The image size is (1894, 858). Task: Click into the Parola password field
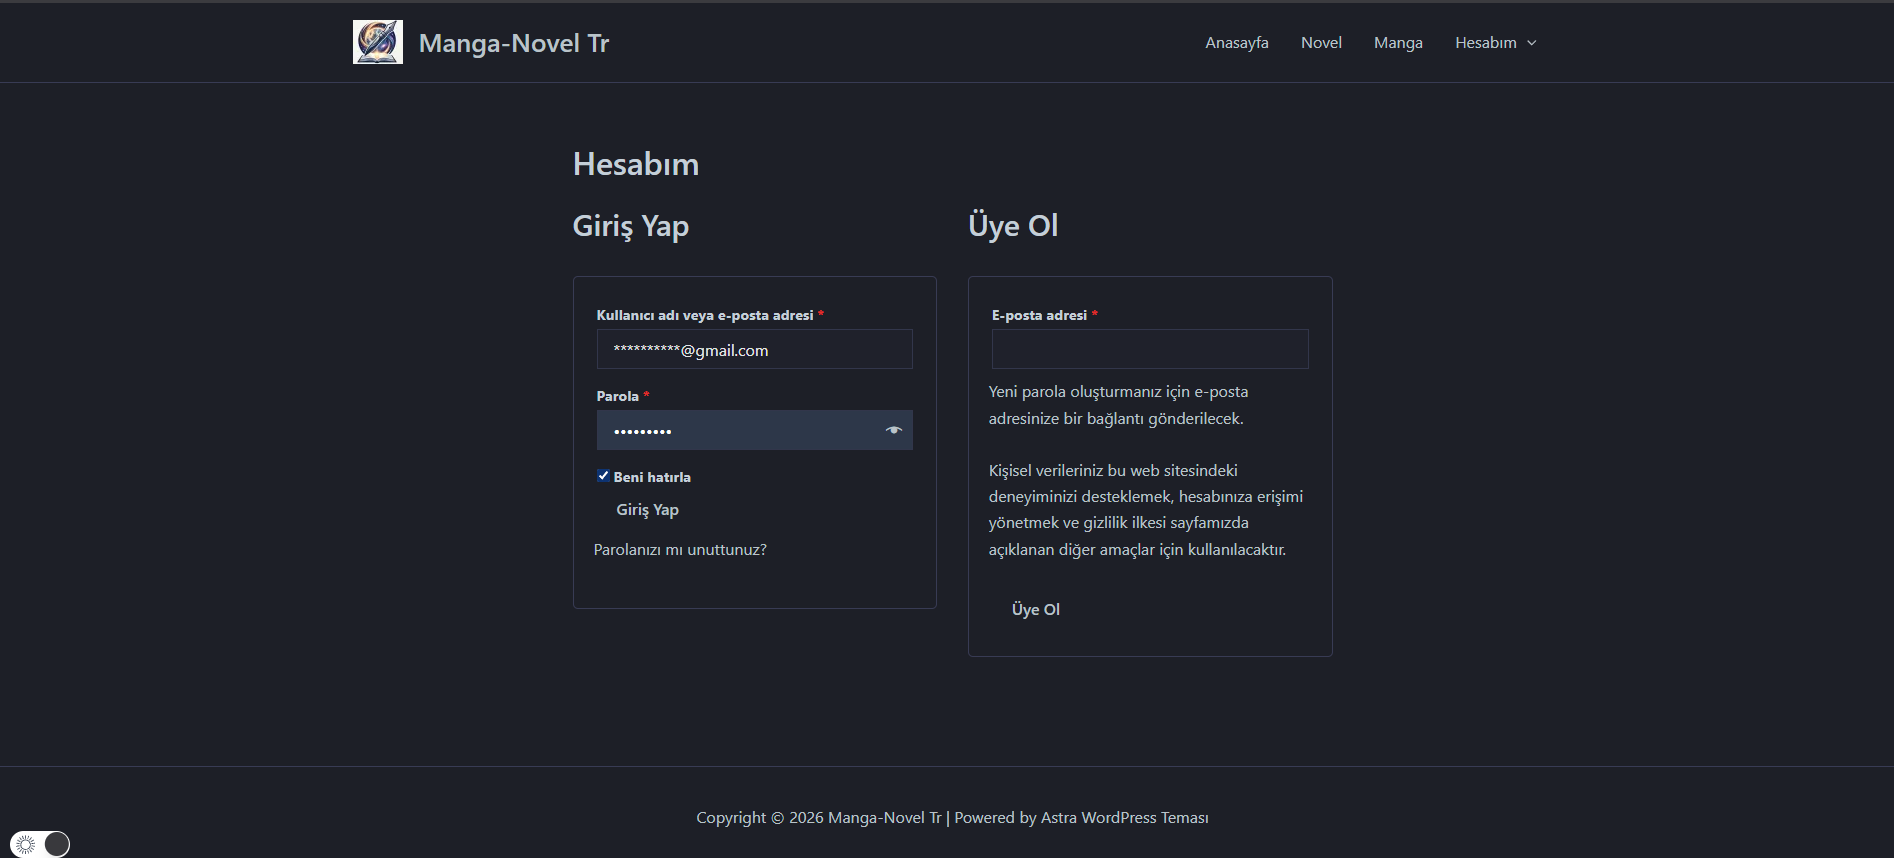coord(740,430)
